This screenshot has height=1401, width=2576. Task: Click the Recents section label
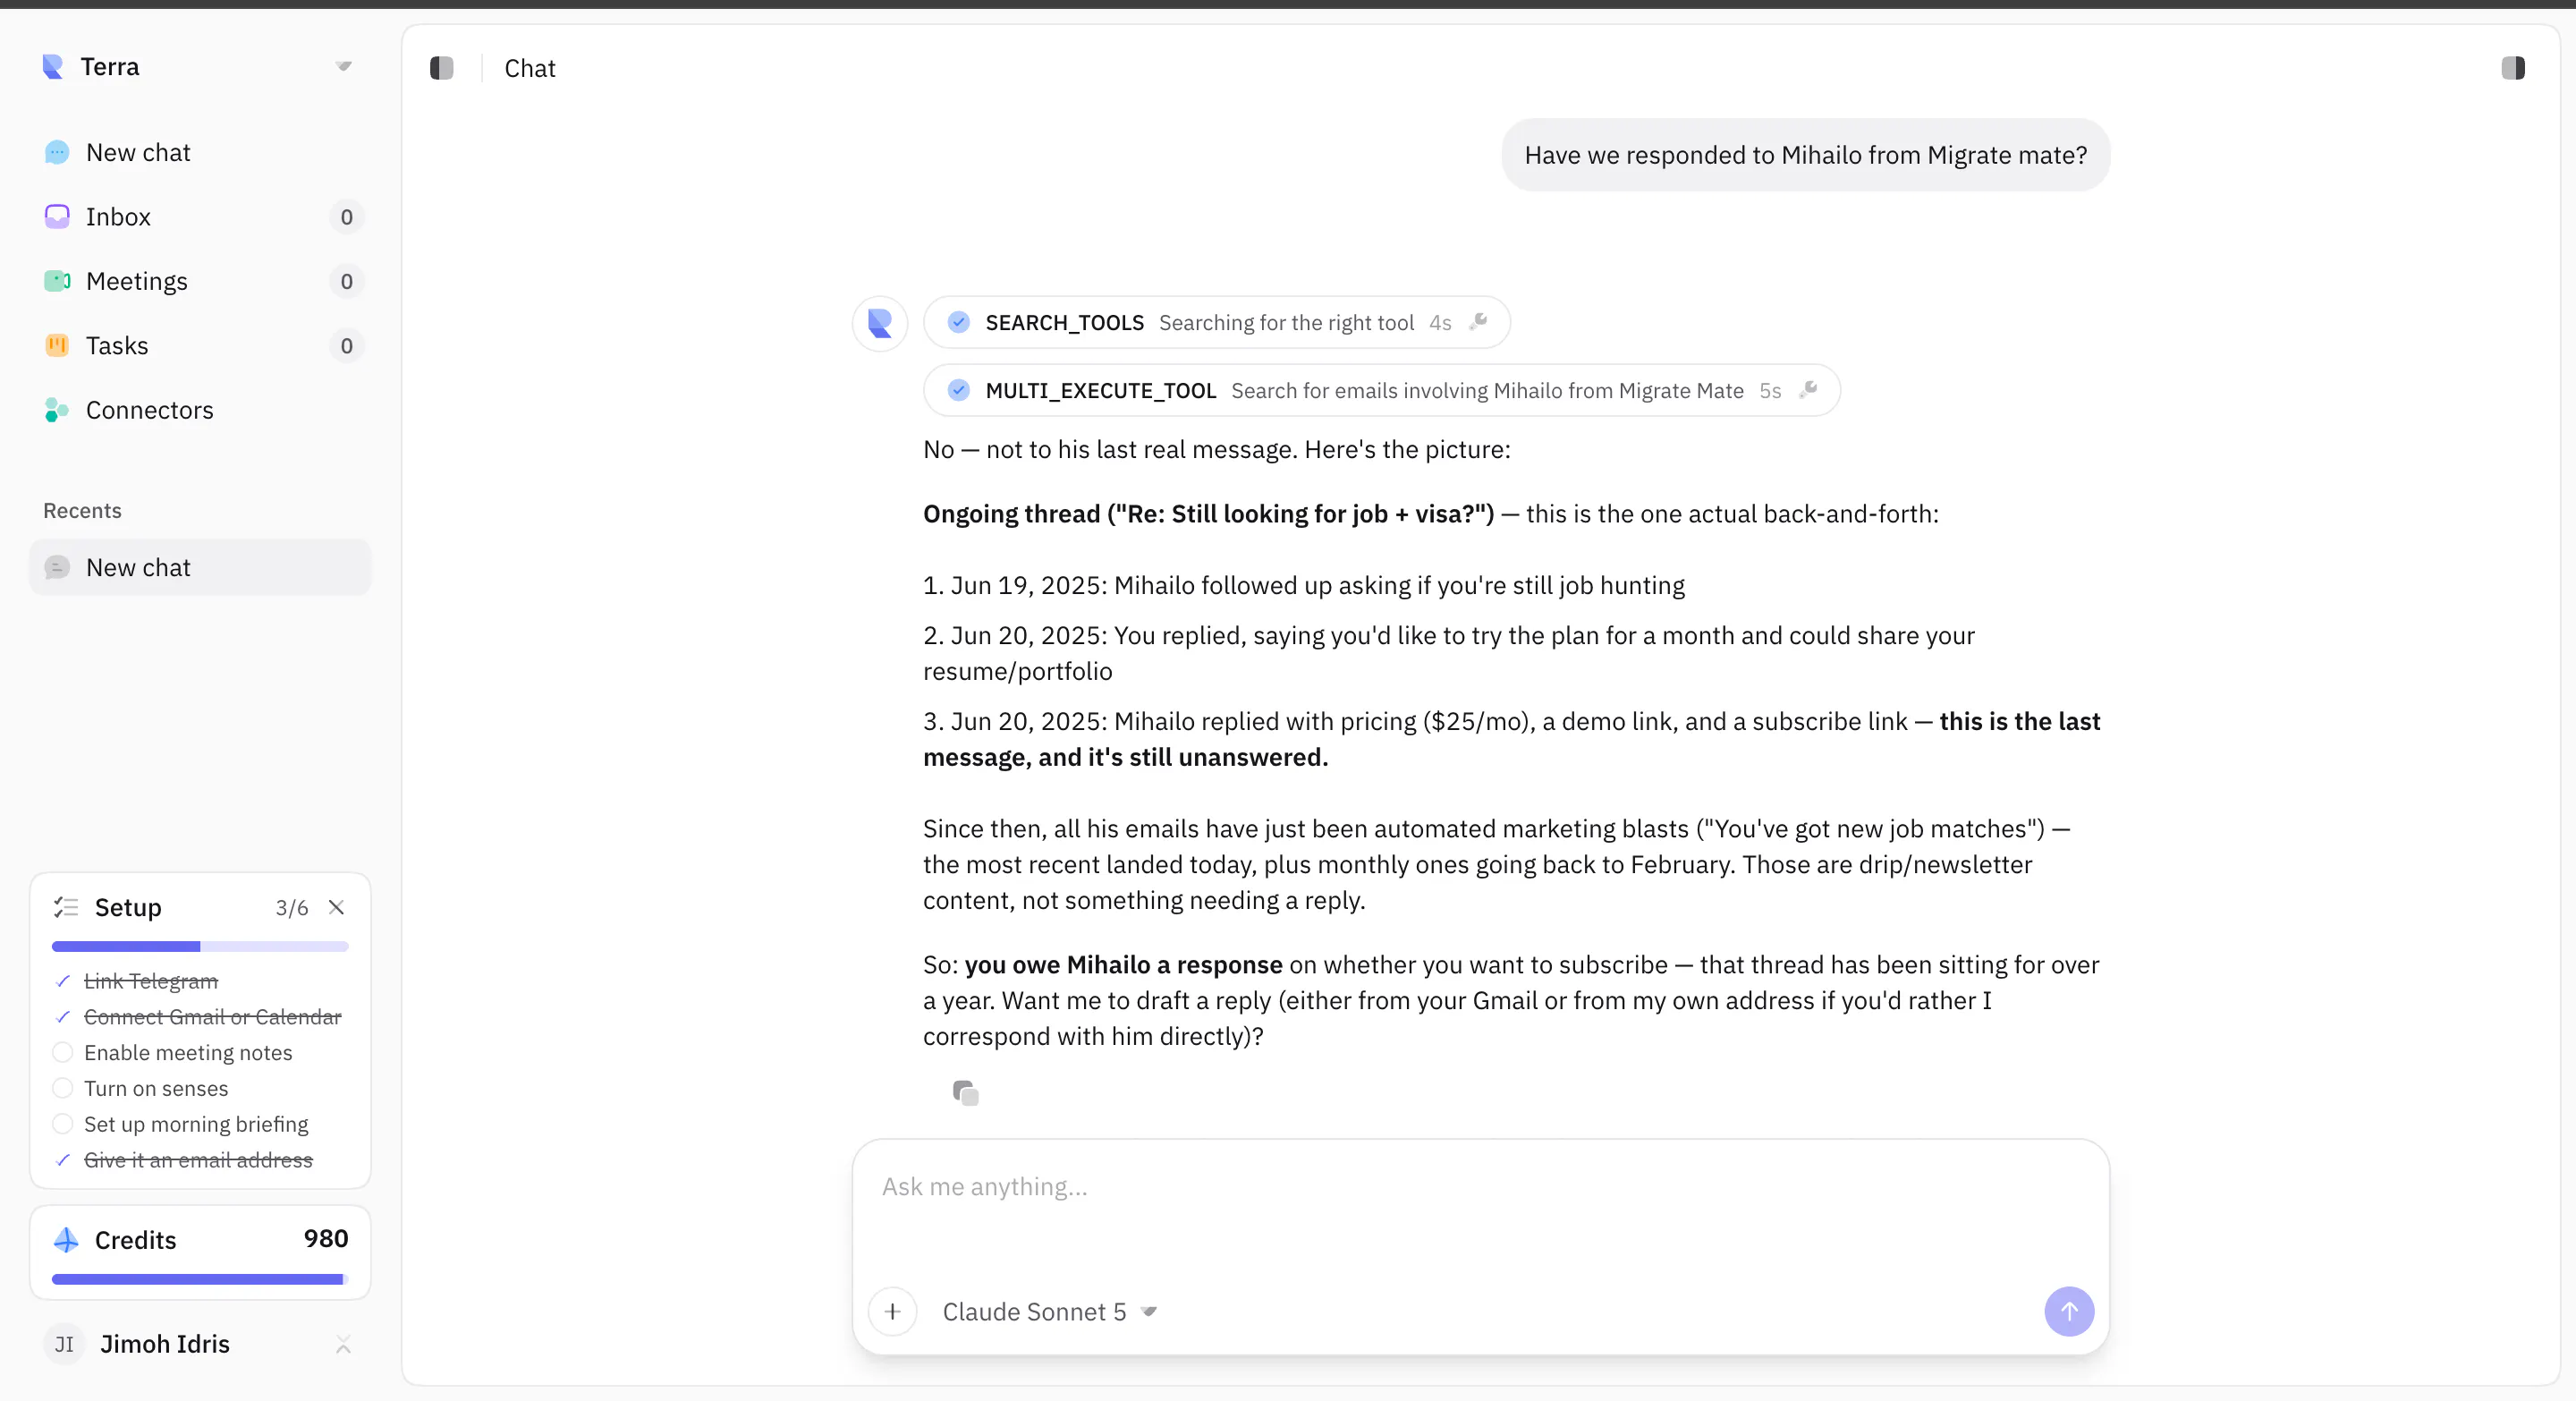[82, 511]
